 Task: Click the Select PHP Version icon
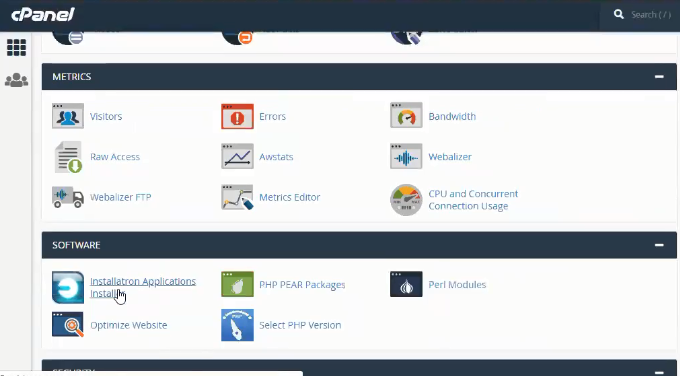(237, 325)
